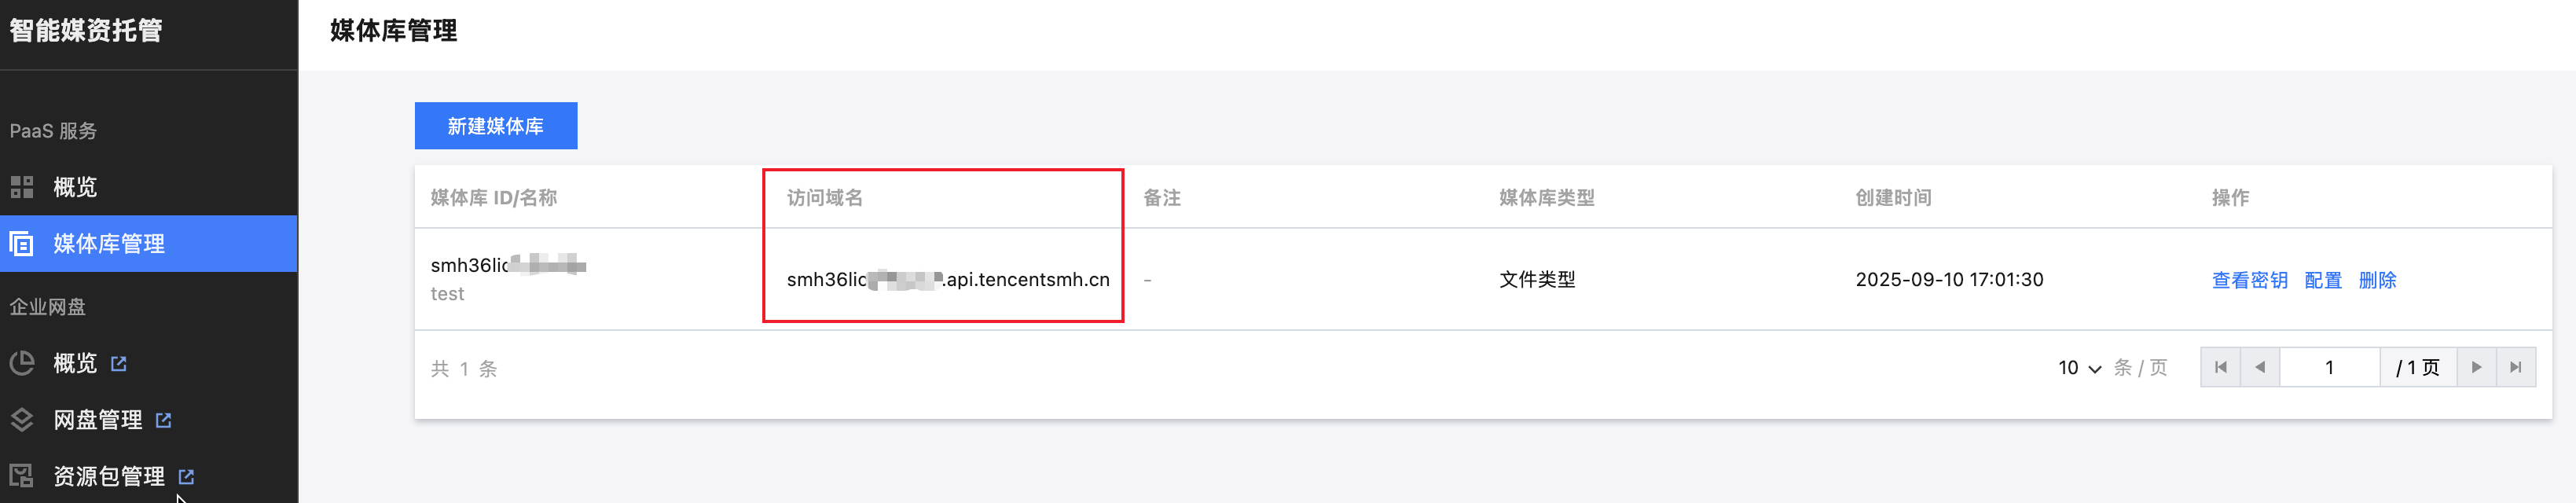The image size is (2576, 503).
Task: Select 概览 under PaaS 服务 menu
Action: click(x=75, y=187)
